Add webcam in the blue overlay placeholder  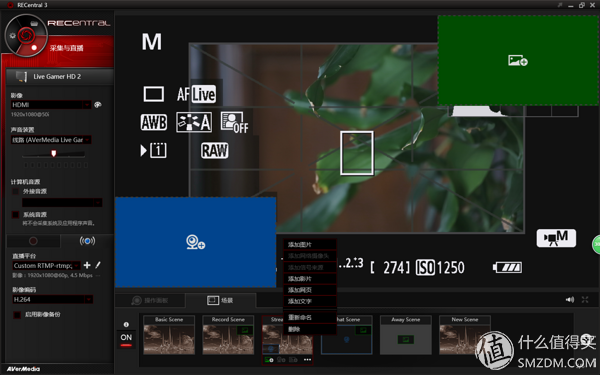[x=196, y=242]
